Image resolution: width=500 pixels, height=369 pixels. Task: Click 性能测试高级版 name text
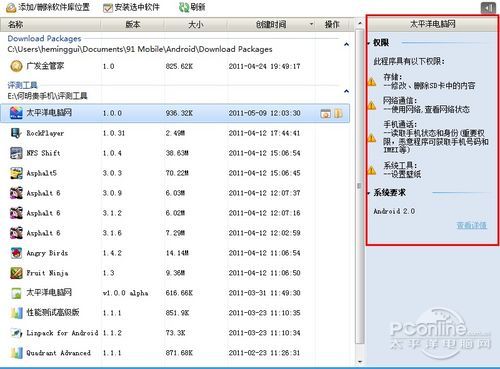(x=53, y=313)
